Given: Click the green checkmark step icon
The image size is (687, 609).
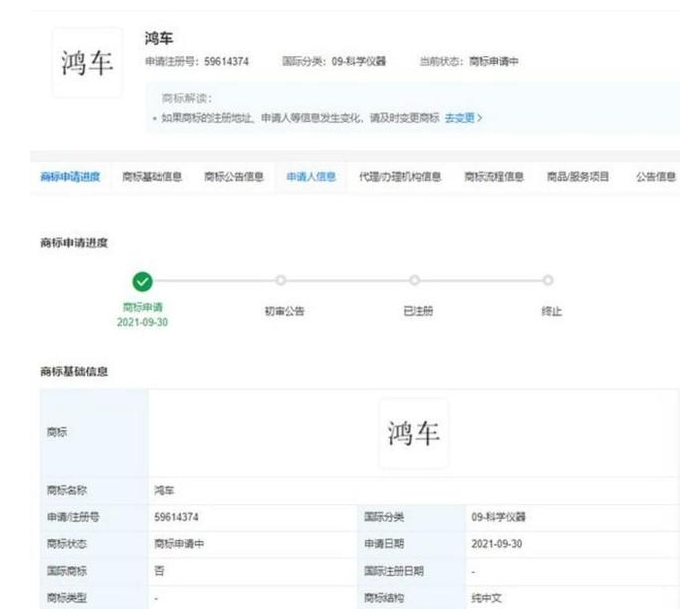Looking at the screenshot, I should click(142, 281).
